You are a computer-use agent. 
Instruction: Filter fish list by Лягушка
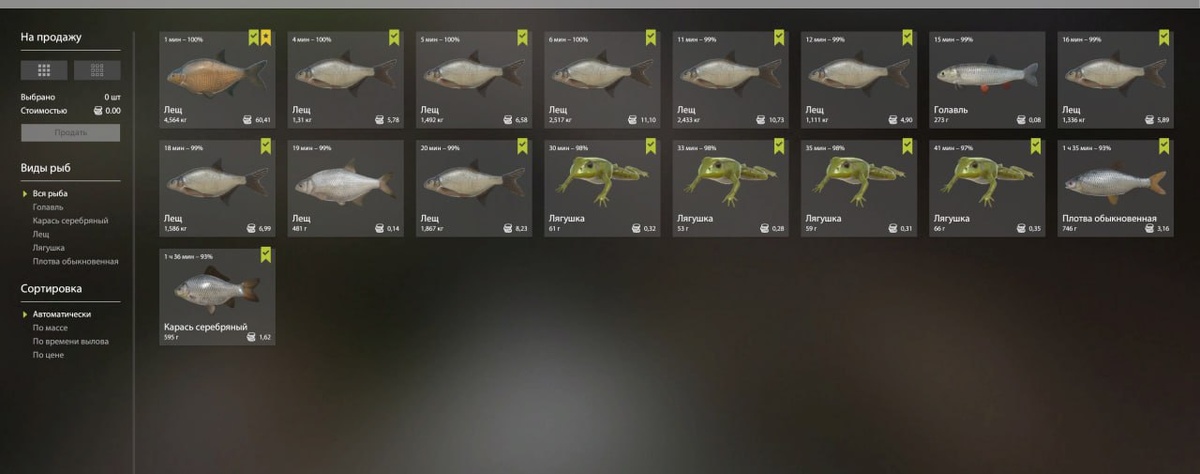(x=49, y=247)
